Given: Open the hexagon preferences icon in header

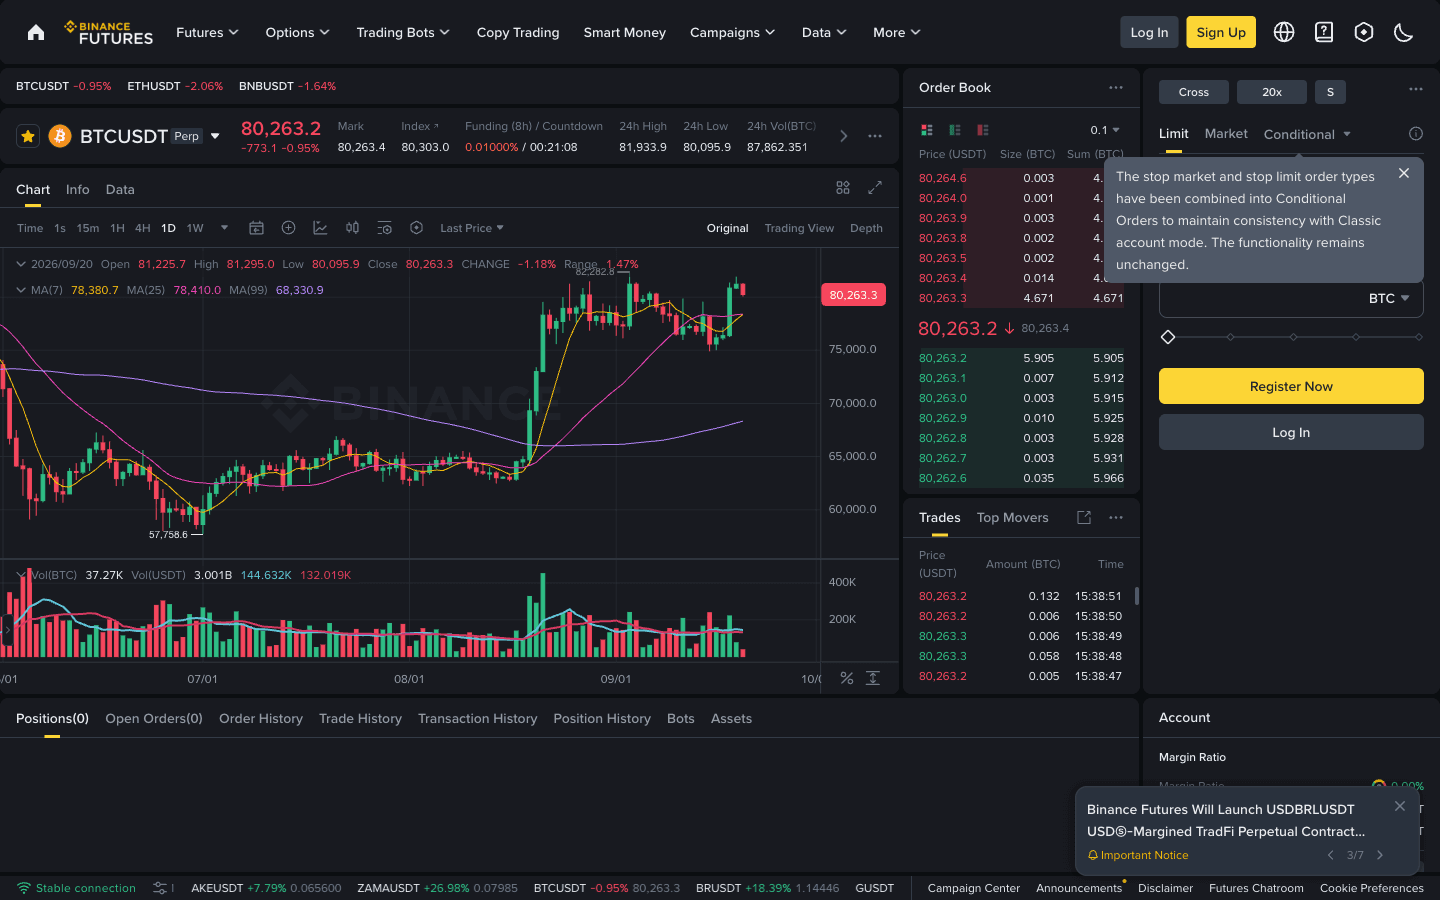Looking at the screenshot, I should click(1364, 32).
